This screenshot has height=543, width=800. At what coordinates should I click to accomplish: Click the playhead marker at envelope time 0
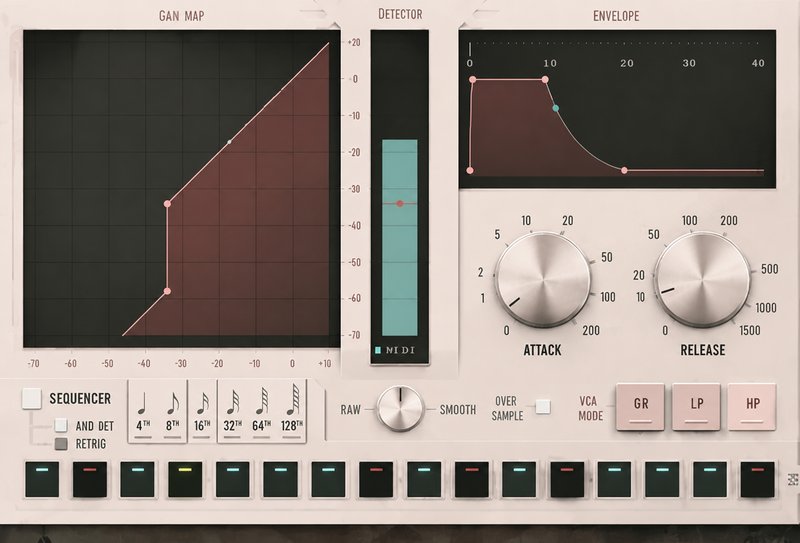470,50
